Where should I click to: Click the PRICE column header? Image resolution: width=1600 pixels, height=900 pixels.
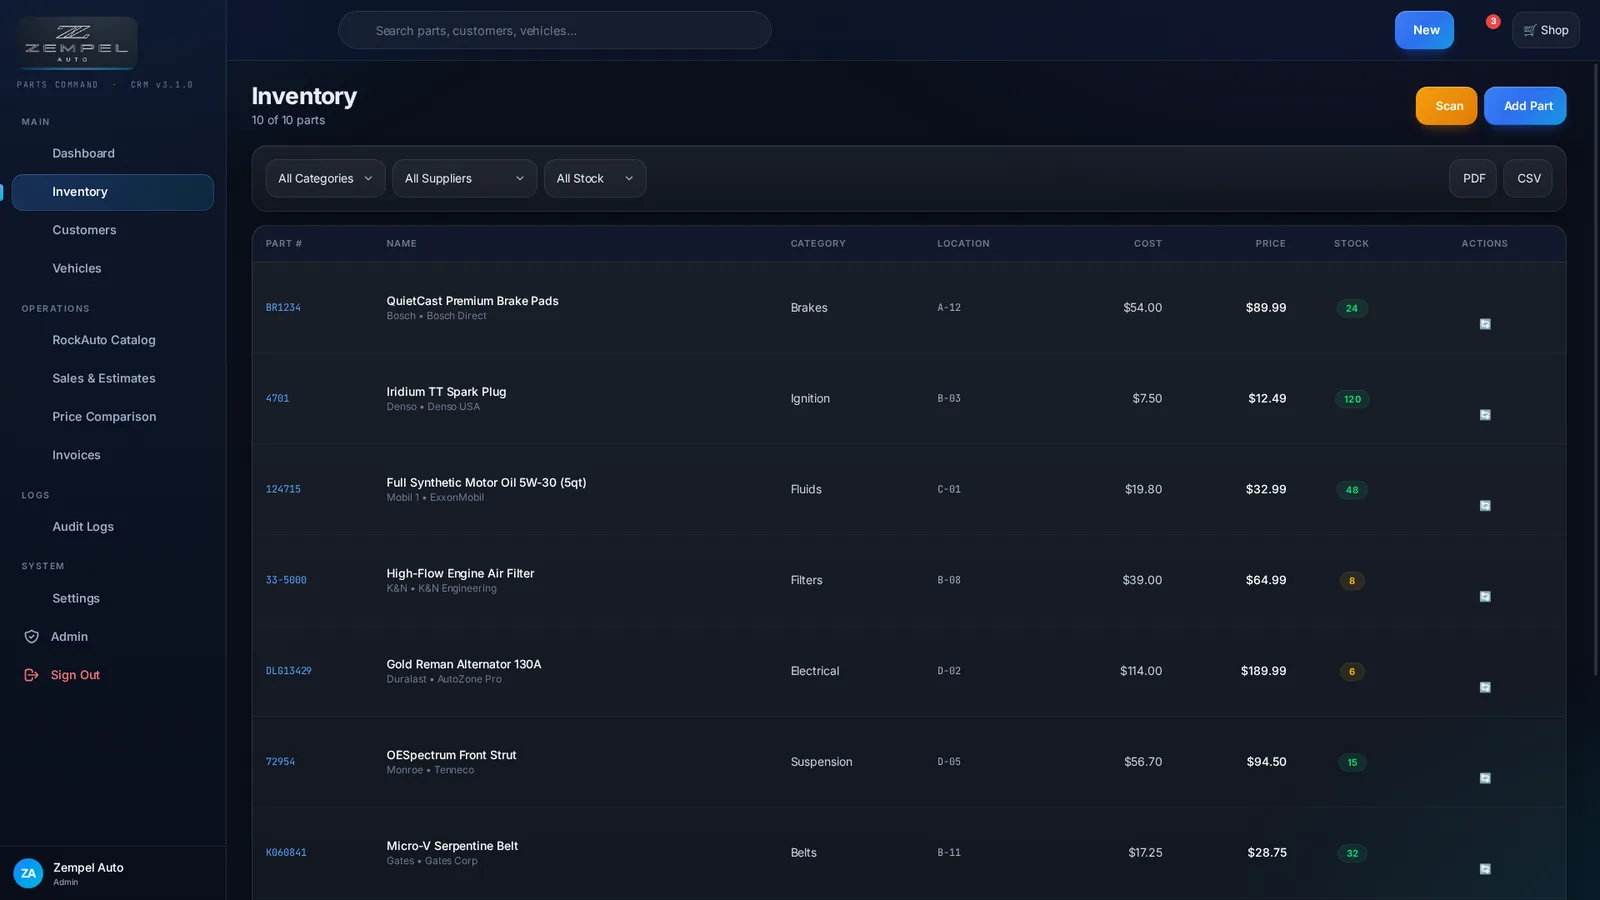pos(1270,244)
